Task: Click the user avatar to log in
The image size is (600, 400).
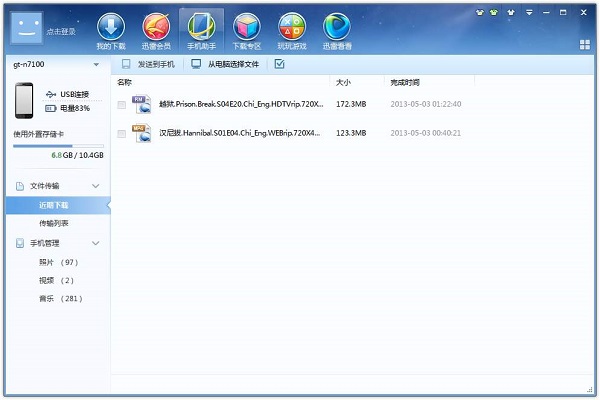Action: point(26,28)
